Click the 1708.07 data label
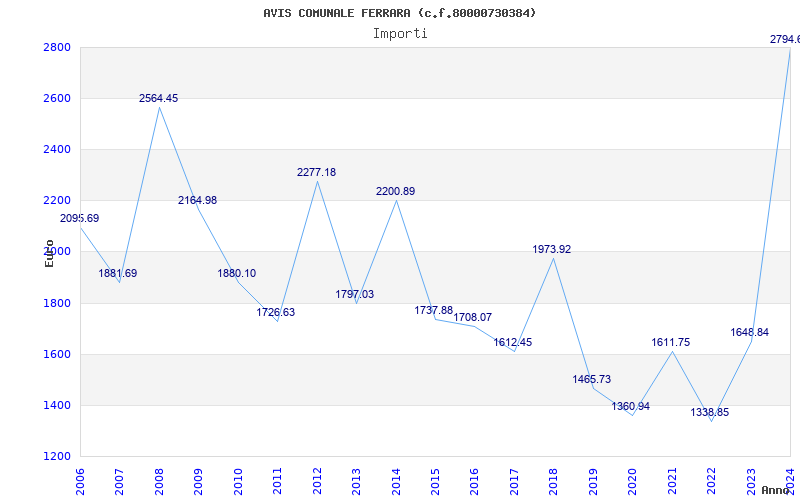 [472, 317]
